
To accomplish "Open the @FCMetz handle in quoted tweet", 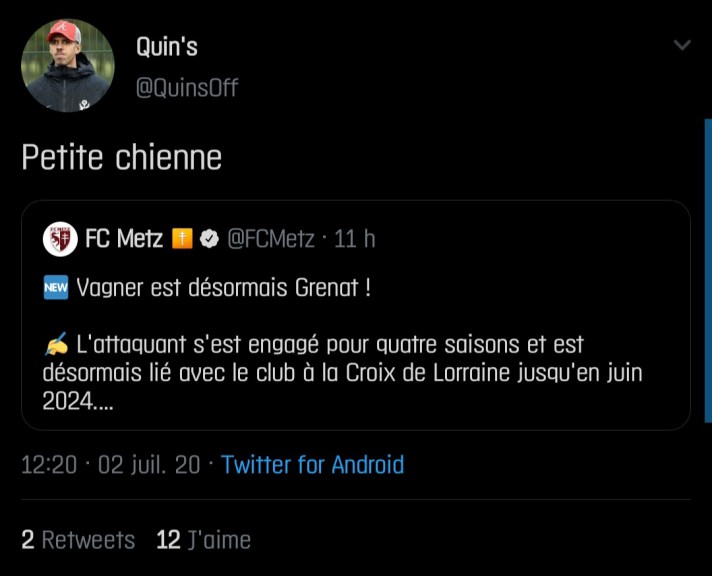I will pos(271,239).
